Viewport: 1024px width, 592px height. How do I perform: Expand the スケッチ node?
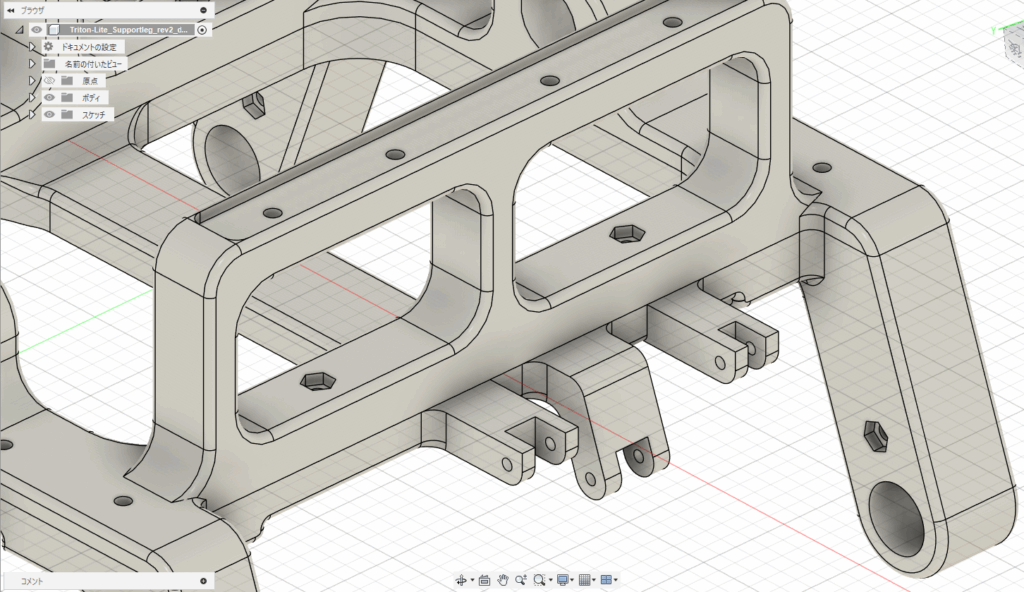(x=32, y=114)
